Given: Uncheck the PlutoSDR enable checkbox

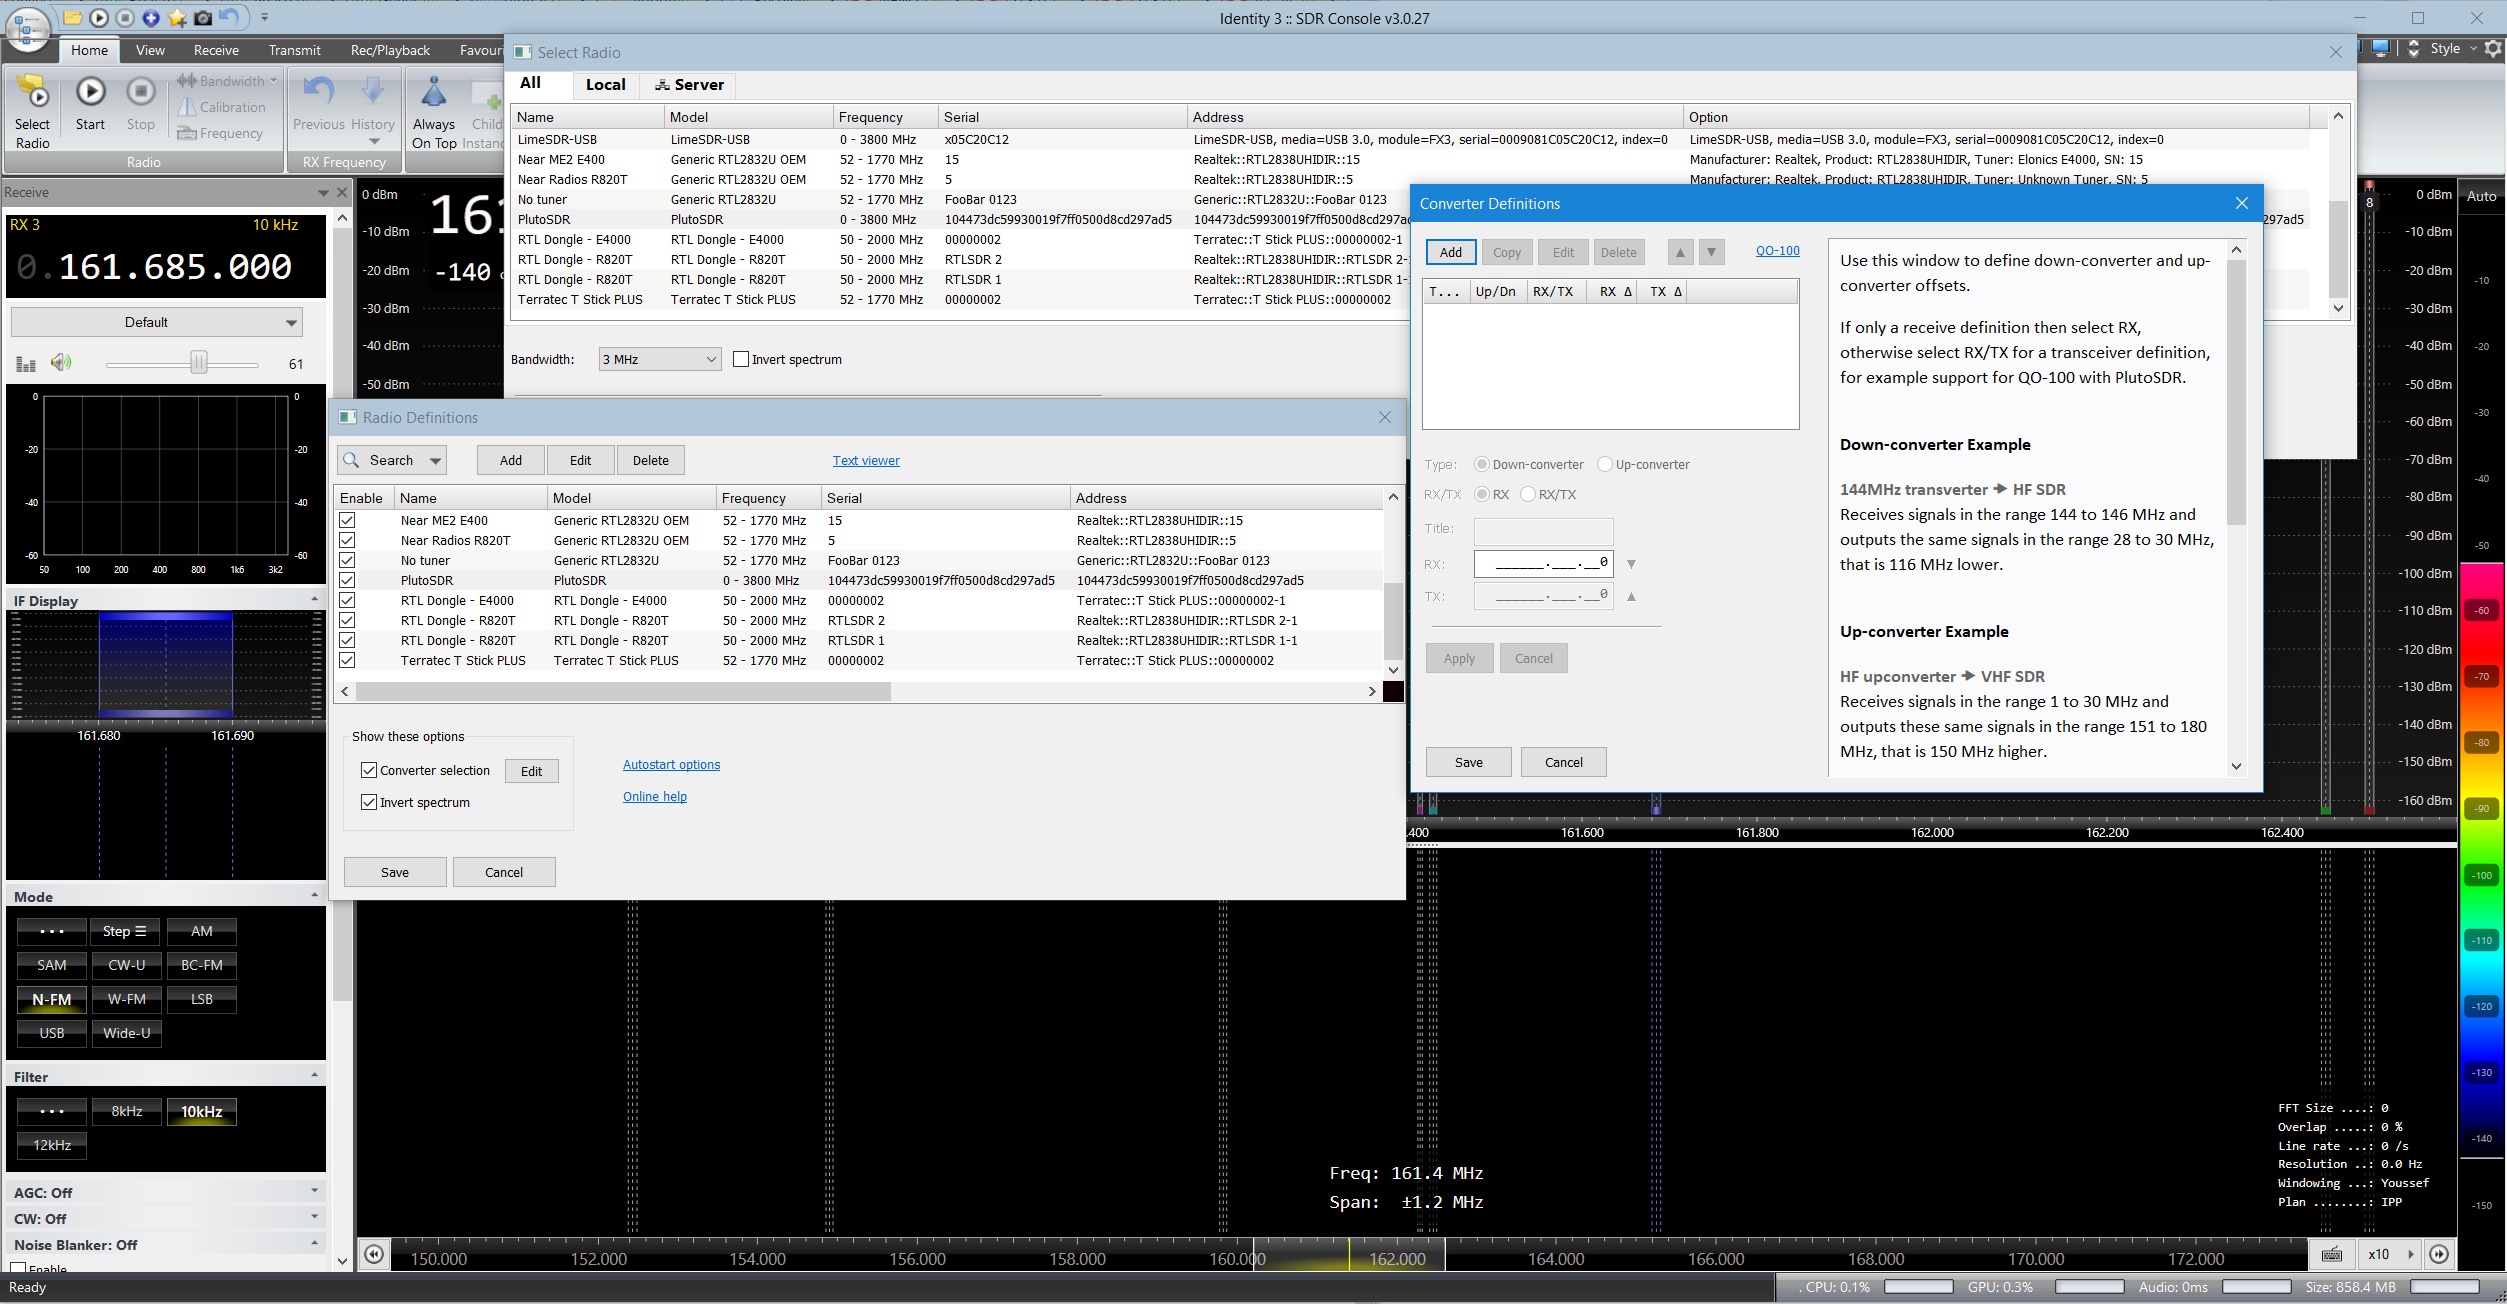Looking at the screenshot, I should [x=347, y=580].
